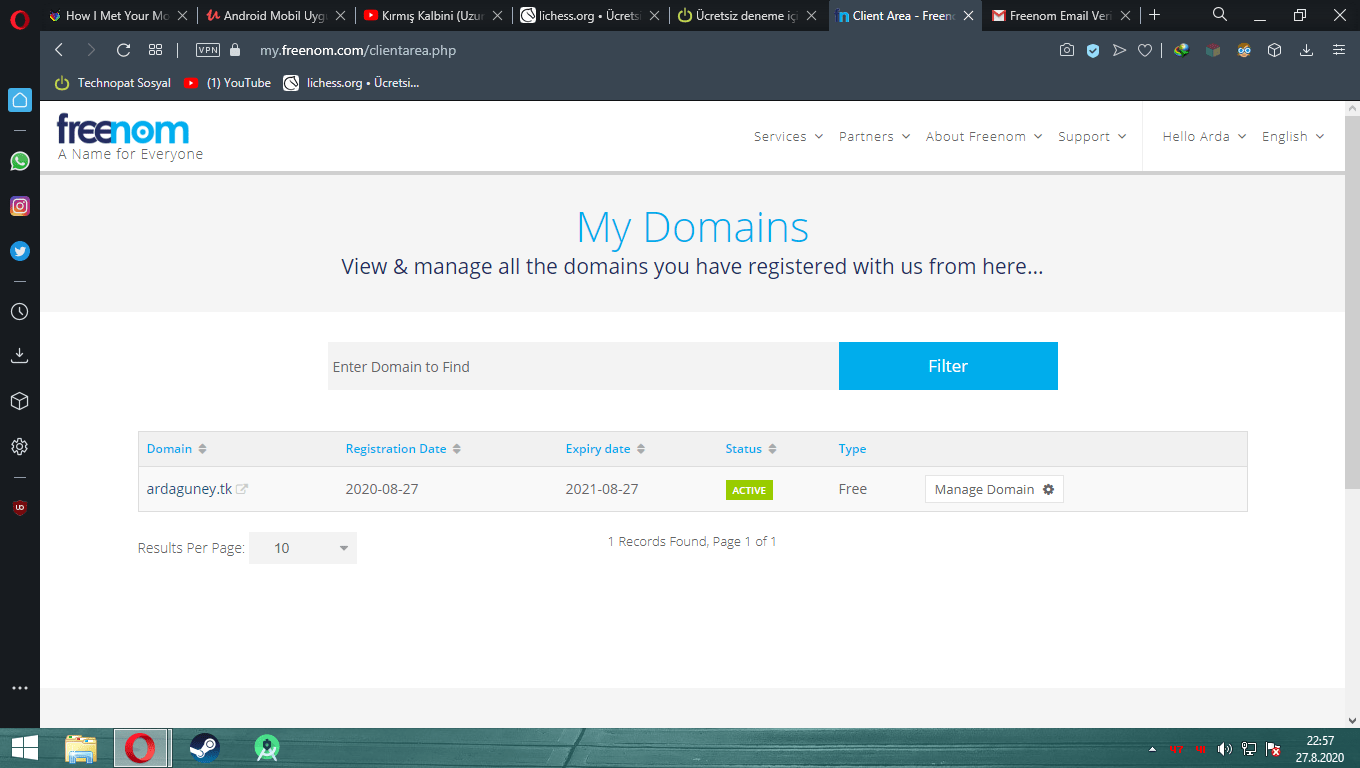Viewport: 1360px width, 768px height.
Task: Open Extensions cube in the sidebar
Action: tap(19, 401)
